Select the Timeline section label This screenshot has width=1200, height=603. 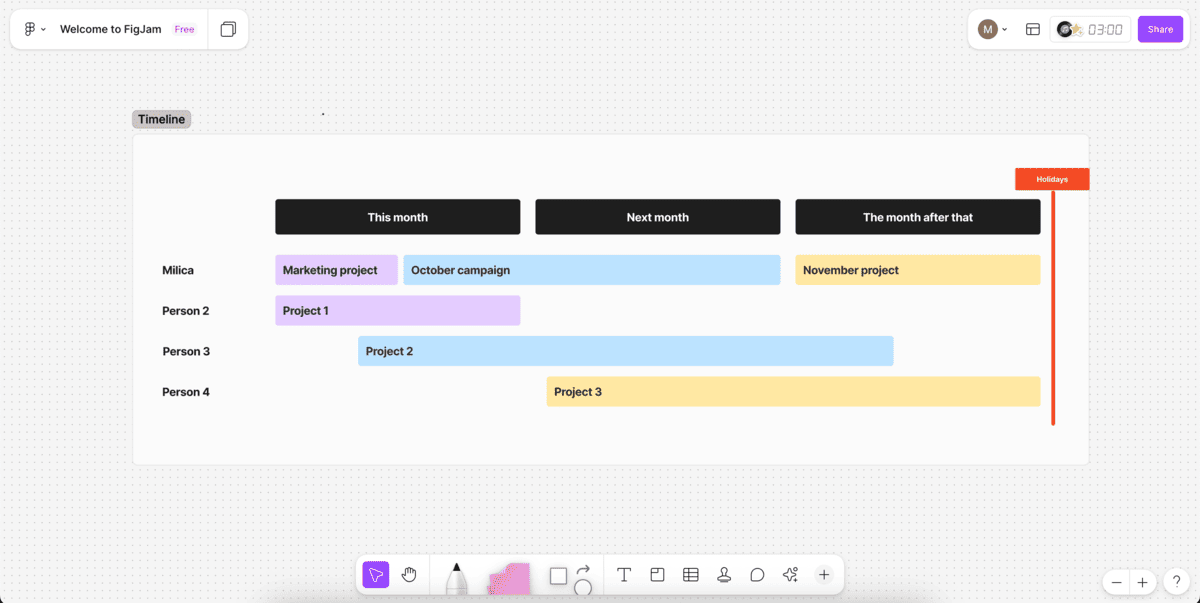click(161, 119)
